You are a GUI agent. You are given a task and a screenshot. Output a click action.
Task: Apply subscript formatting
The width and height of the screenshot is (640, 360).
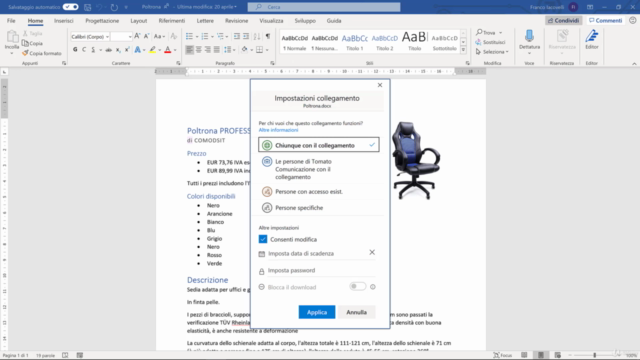pos(118,49)
